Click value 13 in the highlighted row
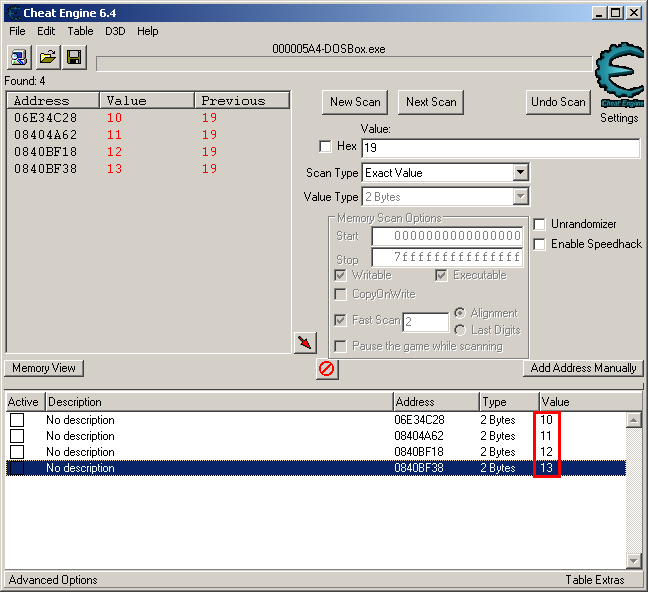The image size is (648, 592). (x=546, y=468)
